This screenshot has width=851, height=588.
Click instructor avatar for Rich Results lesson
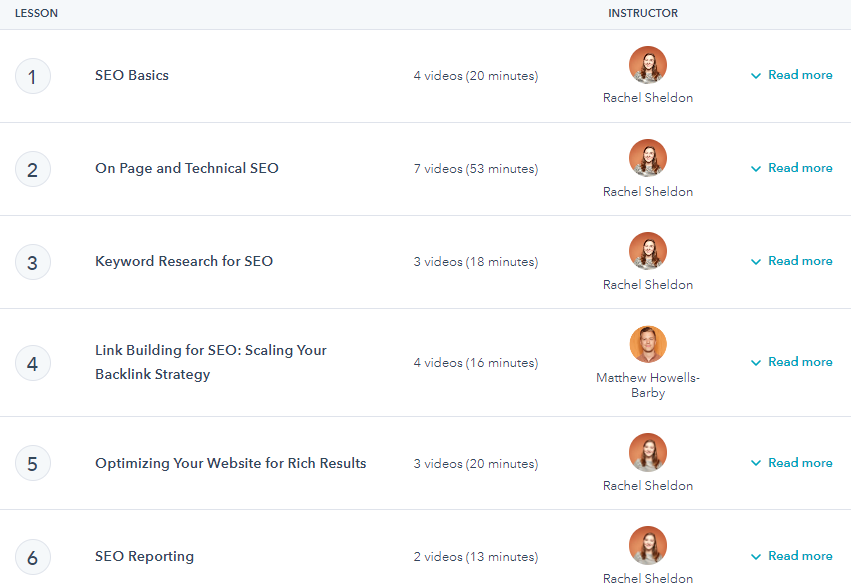[648, 452]
